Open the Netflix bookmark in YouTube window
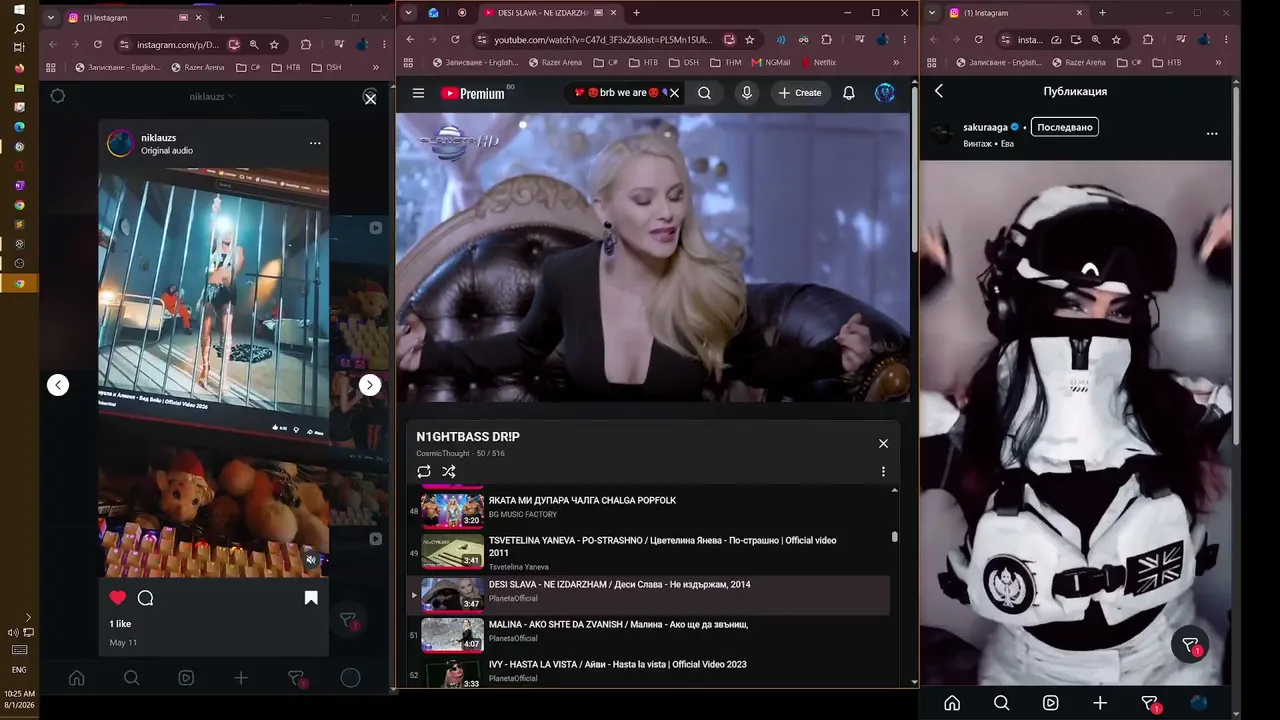 818,62
